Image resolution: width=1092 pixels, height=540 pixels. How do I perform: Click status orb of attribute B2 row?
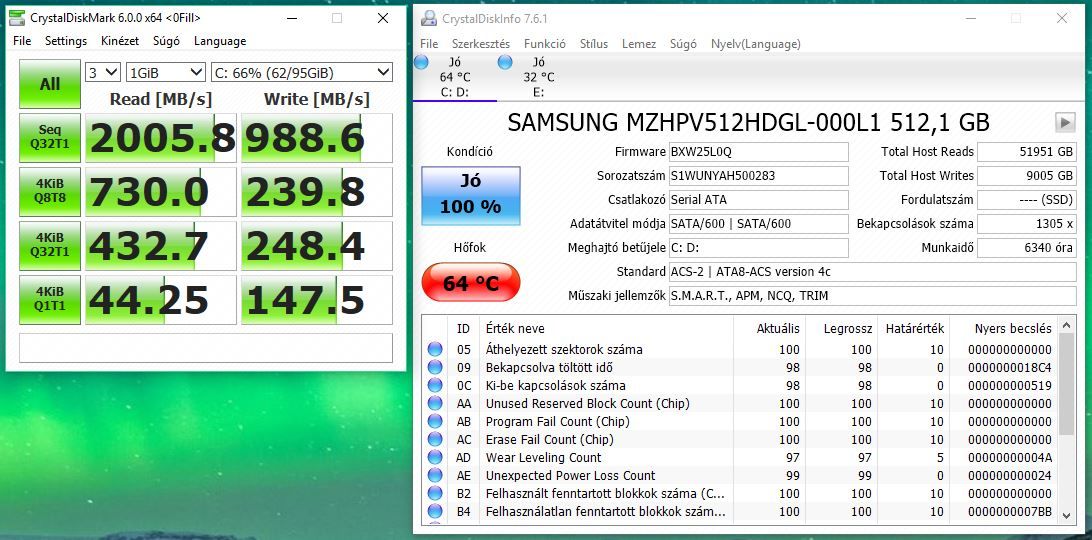point(435,493)
